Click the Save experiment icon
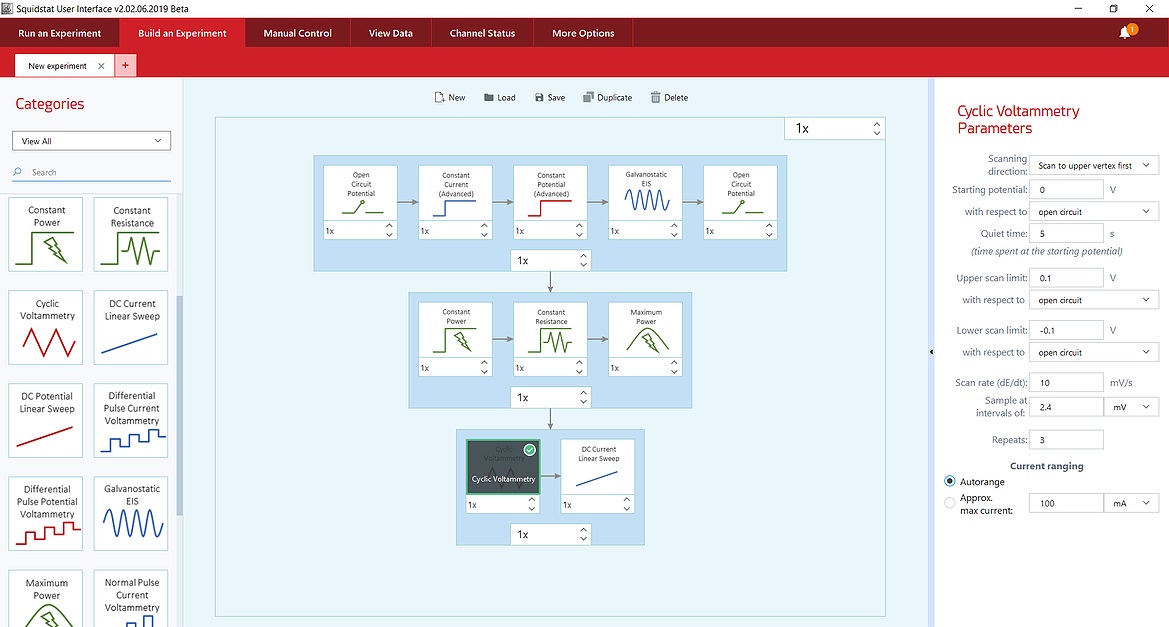1169x627 pixels. 550,98
